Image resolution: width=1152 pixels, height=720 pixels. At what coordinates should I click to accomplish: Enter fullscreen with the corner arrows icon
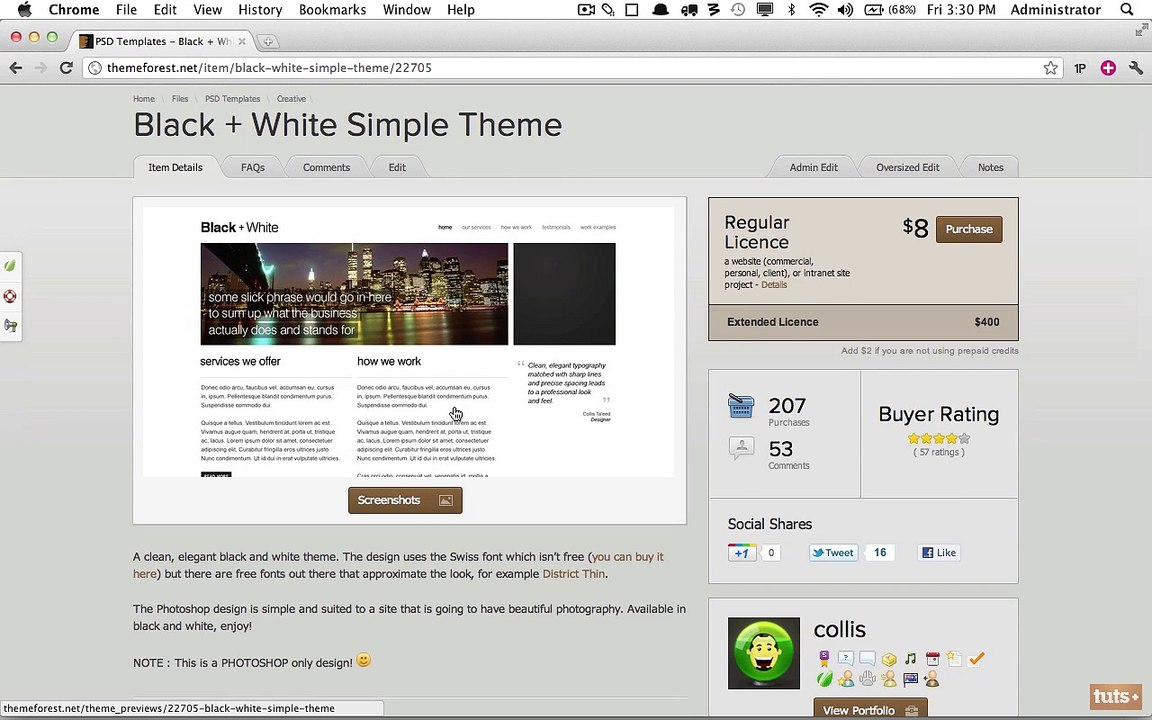[x=1141, y=30]
